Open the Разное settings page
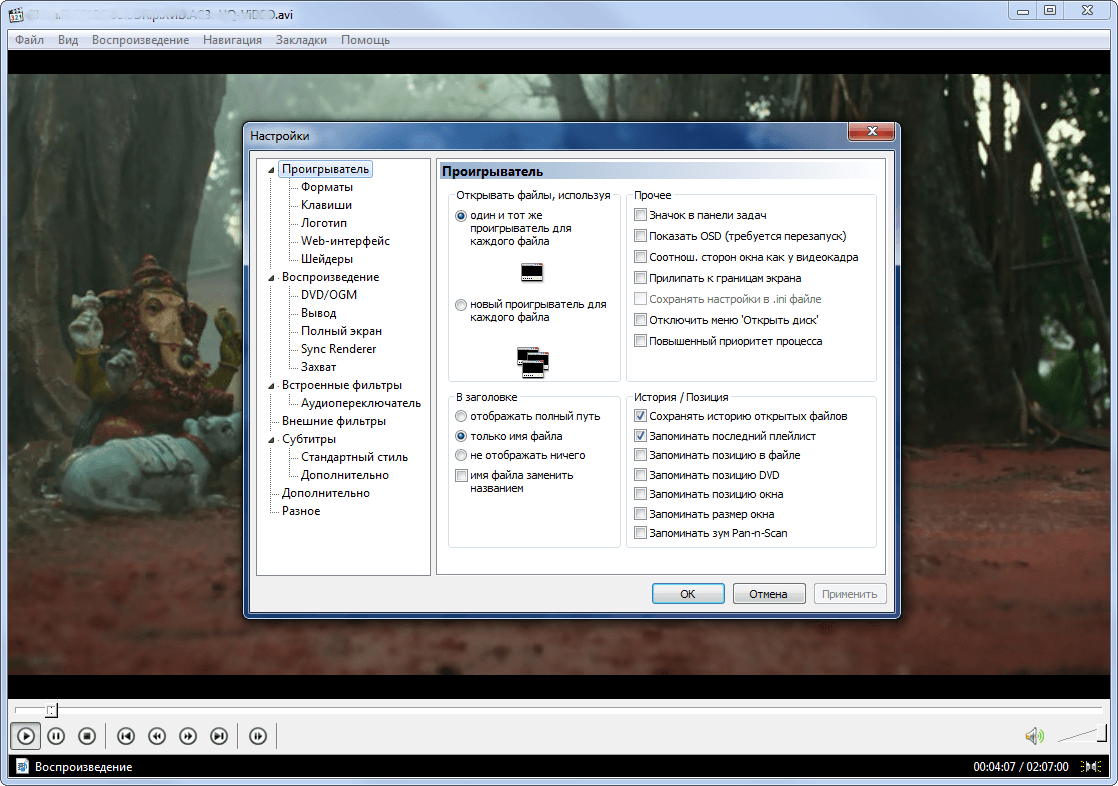This screenshot has height=786, width=1118. tap(301, 511)
